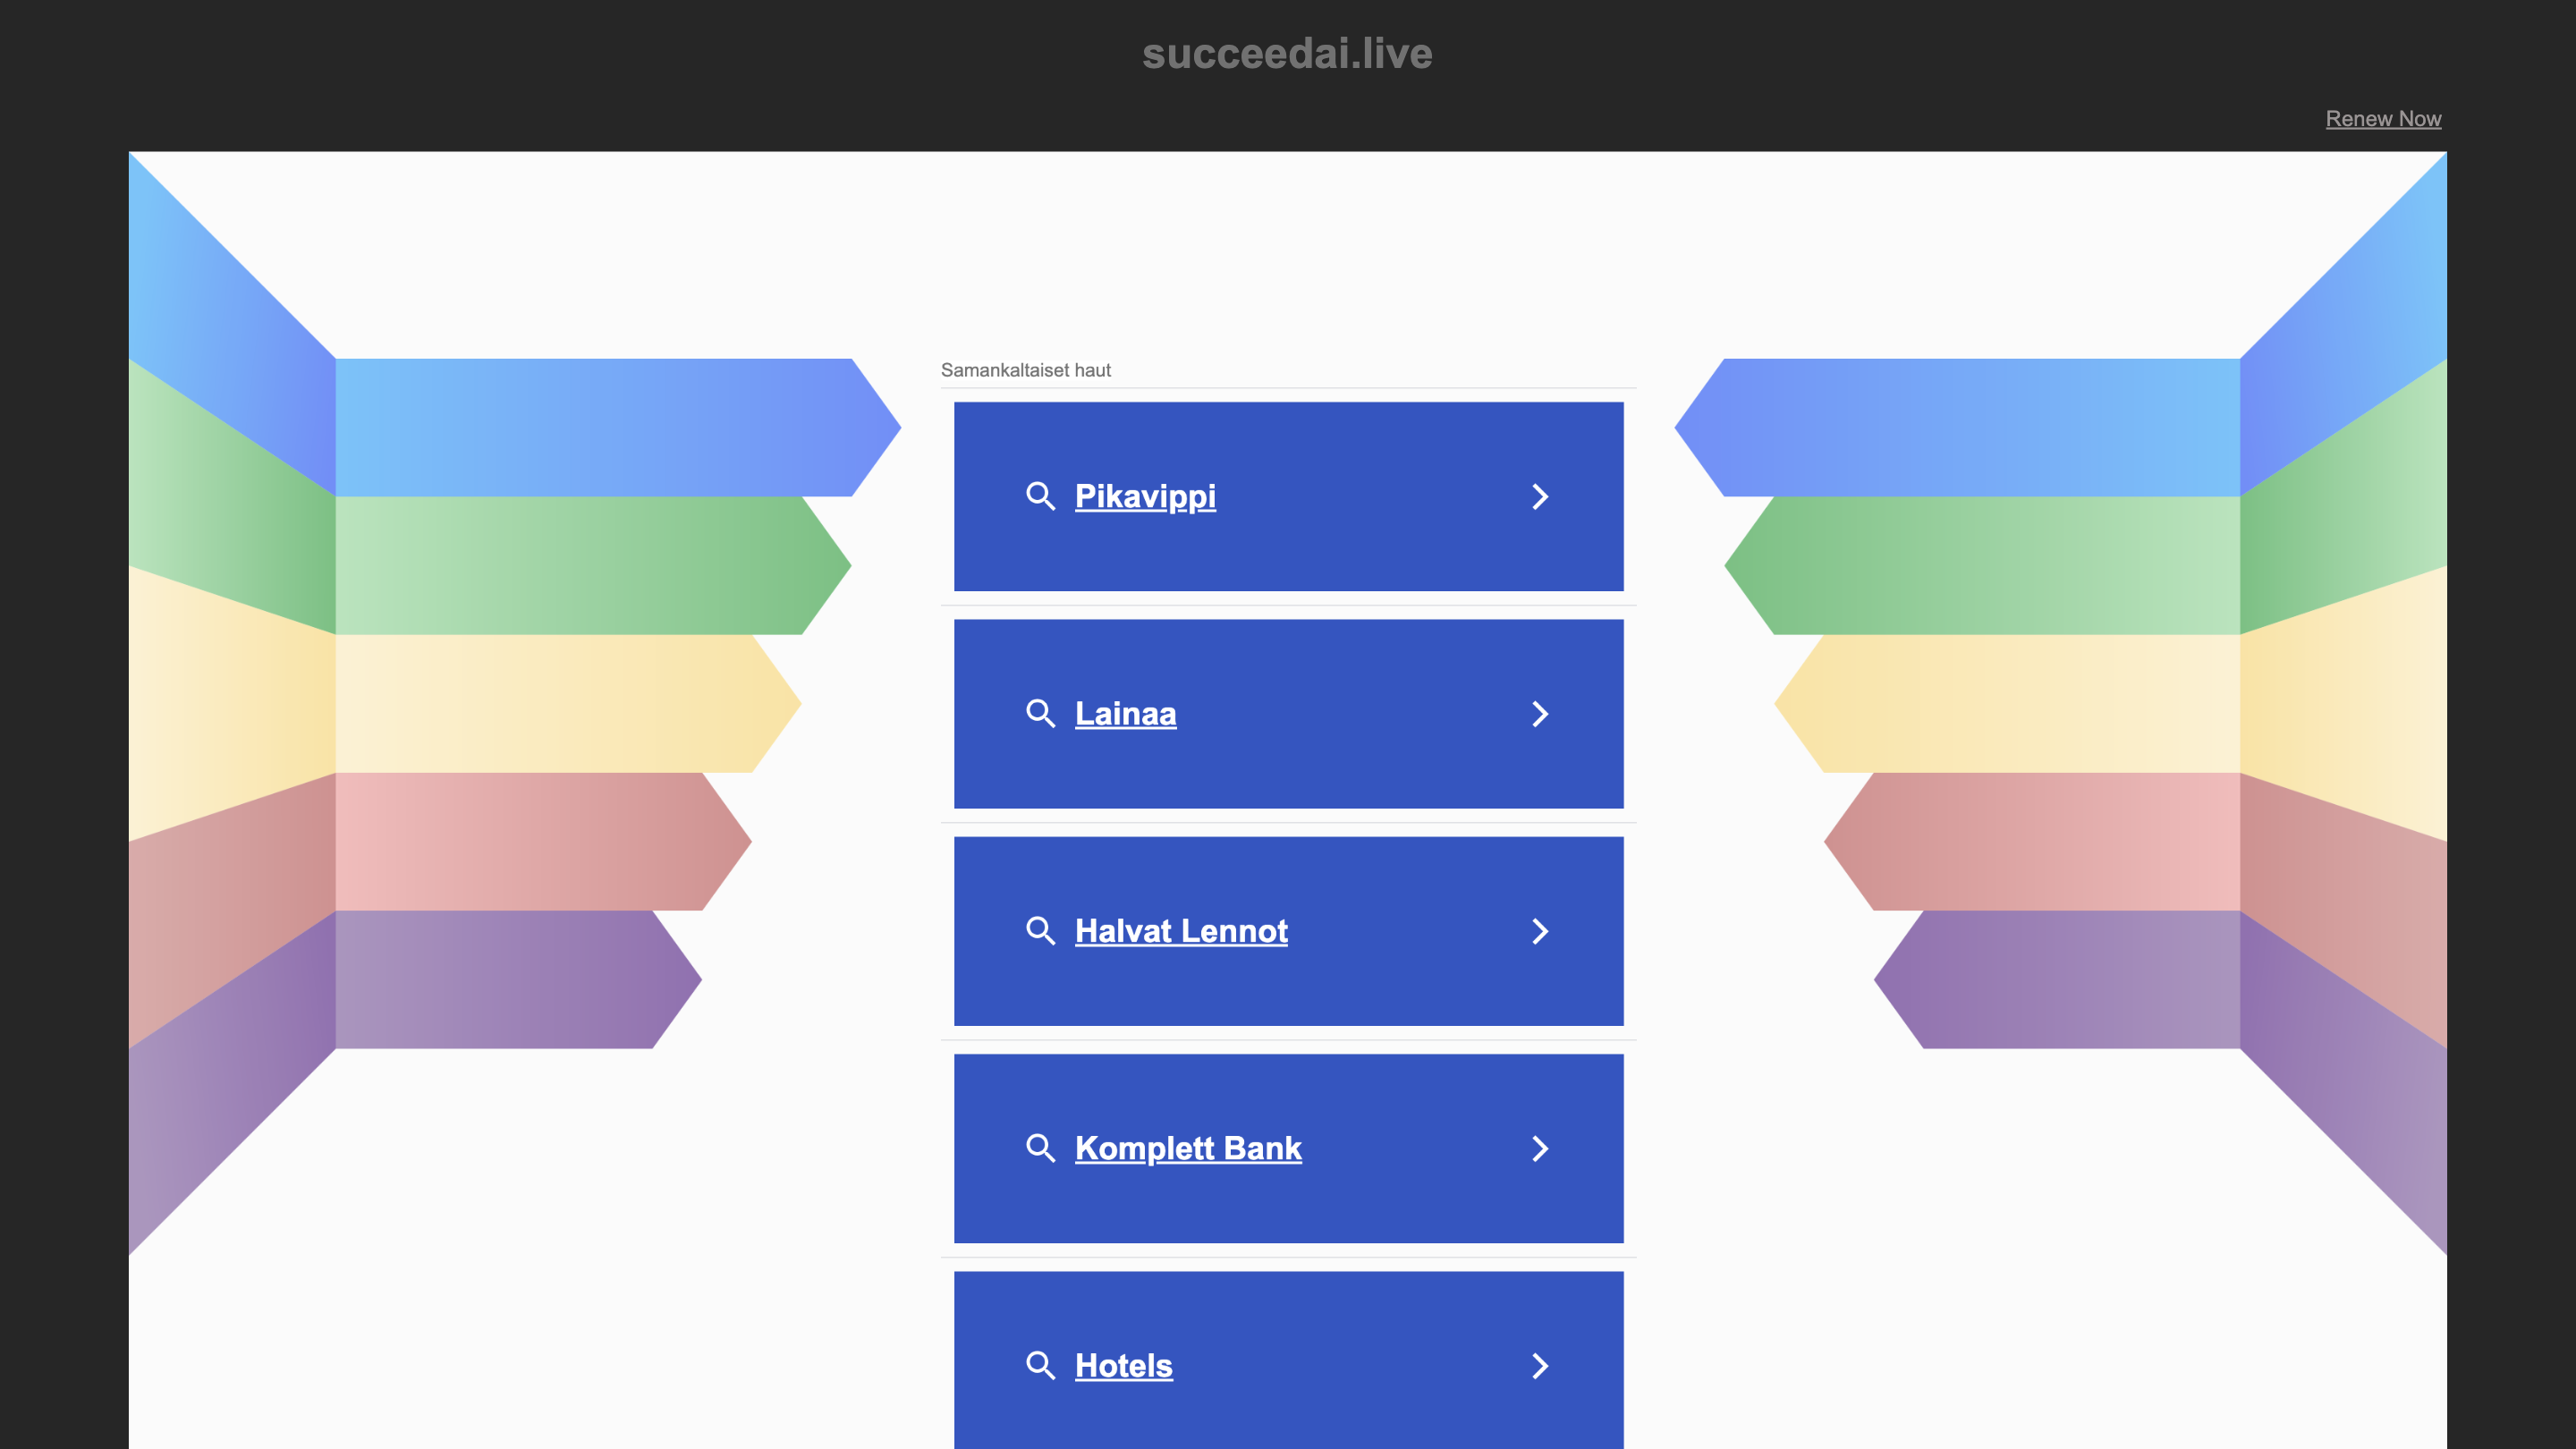2576x1449 pixels.
Task: Open the Komplett Bank related search
Action: (1188, 1148)
